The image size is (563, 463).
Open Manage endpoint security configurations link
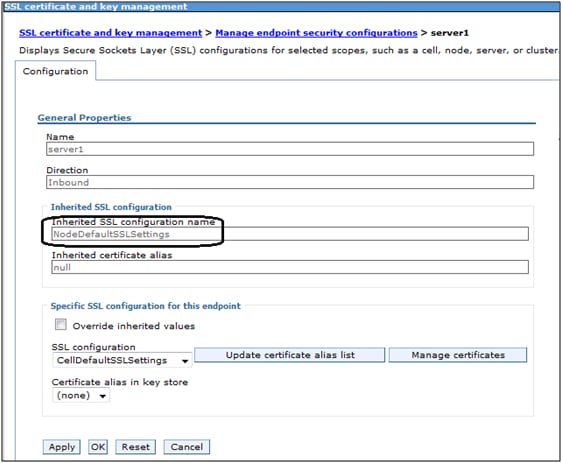tap(316, 33)
